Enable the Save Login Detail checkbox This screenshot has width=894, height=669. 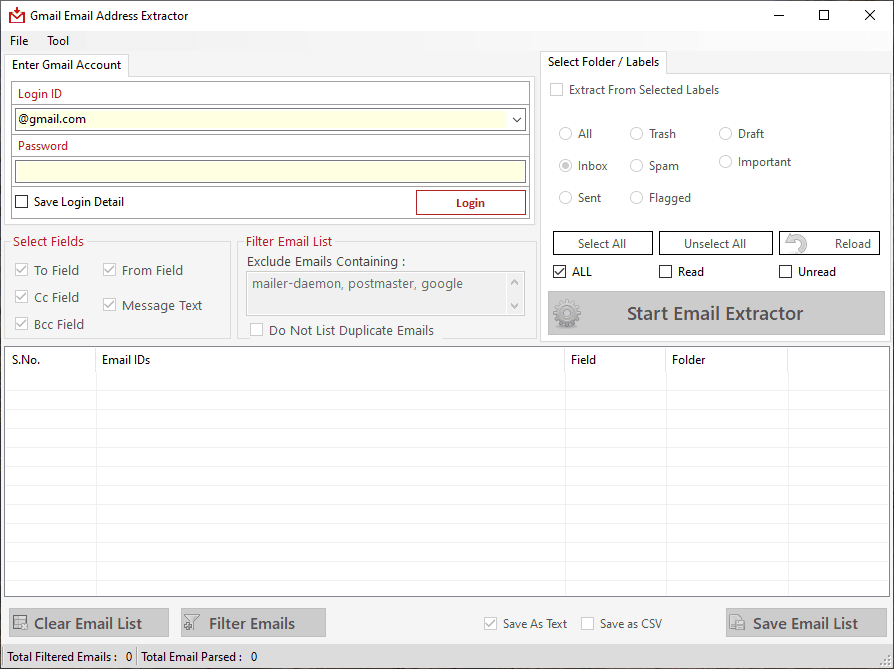21,202
